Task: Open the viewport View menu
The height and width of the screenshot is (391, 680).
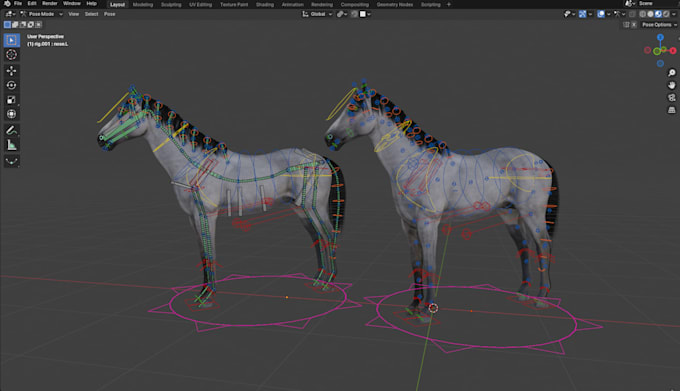Action: point(74,14)
